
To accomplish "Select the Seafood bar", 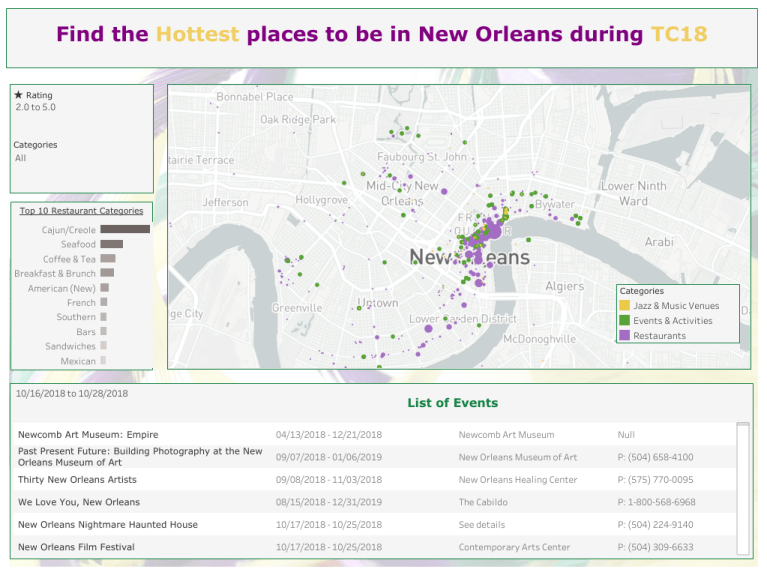I will (x=112, y=244).
